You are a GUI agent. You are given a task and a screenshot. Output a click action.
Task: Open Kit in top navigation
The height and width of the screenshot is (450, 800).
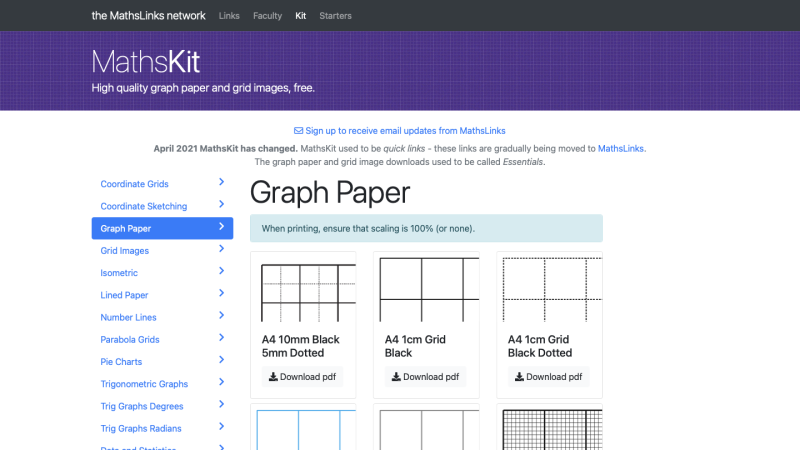(x=301, y=16)
